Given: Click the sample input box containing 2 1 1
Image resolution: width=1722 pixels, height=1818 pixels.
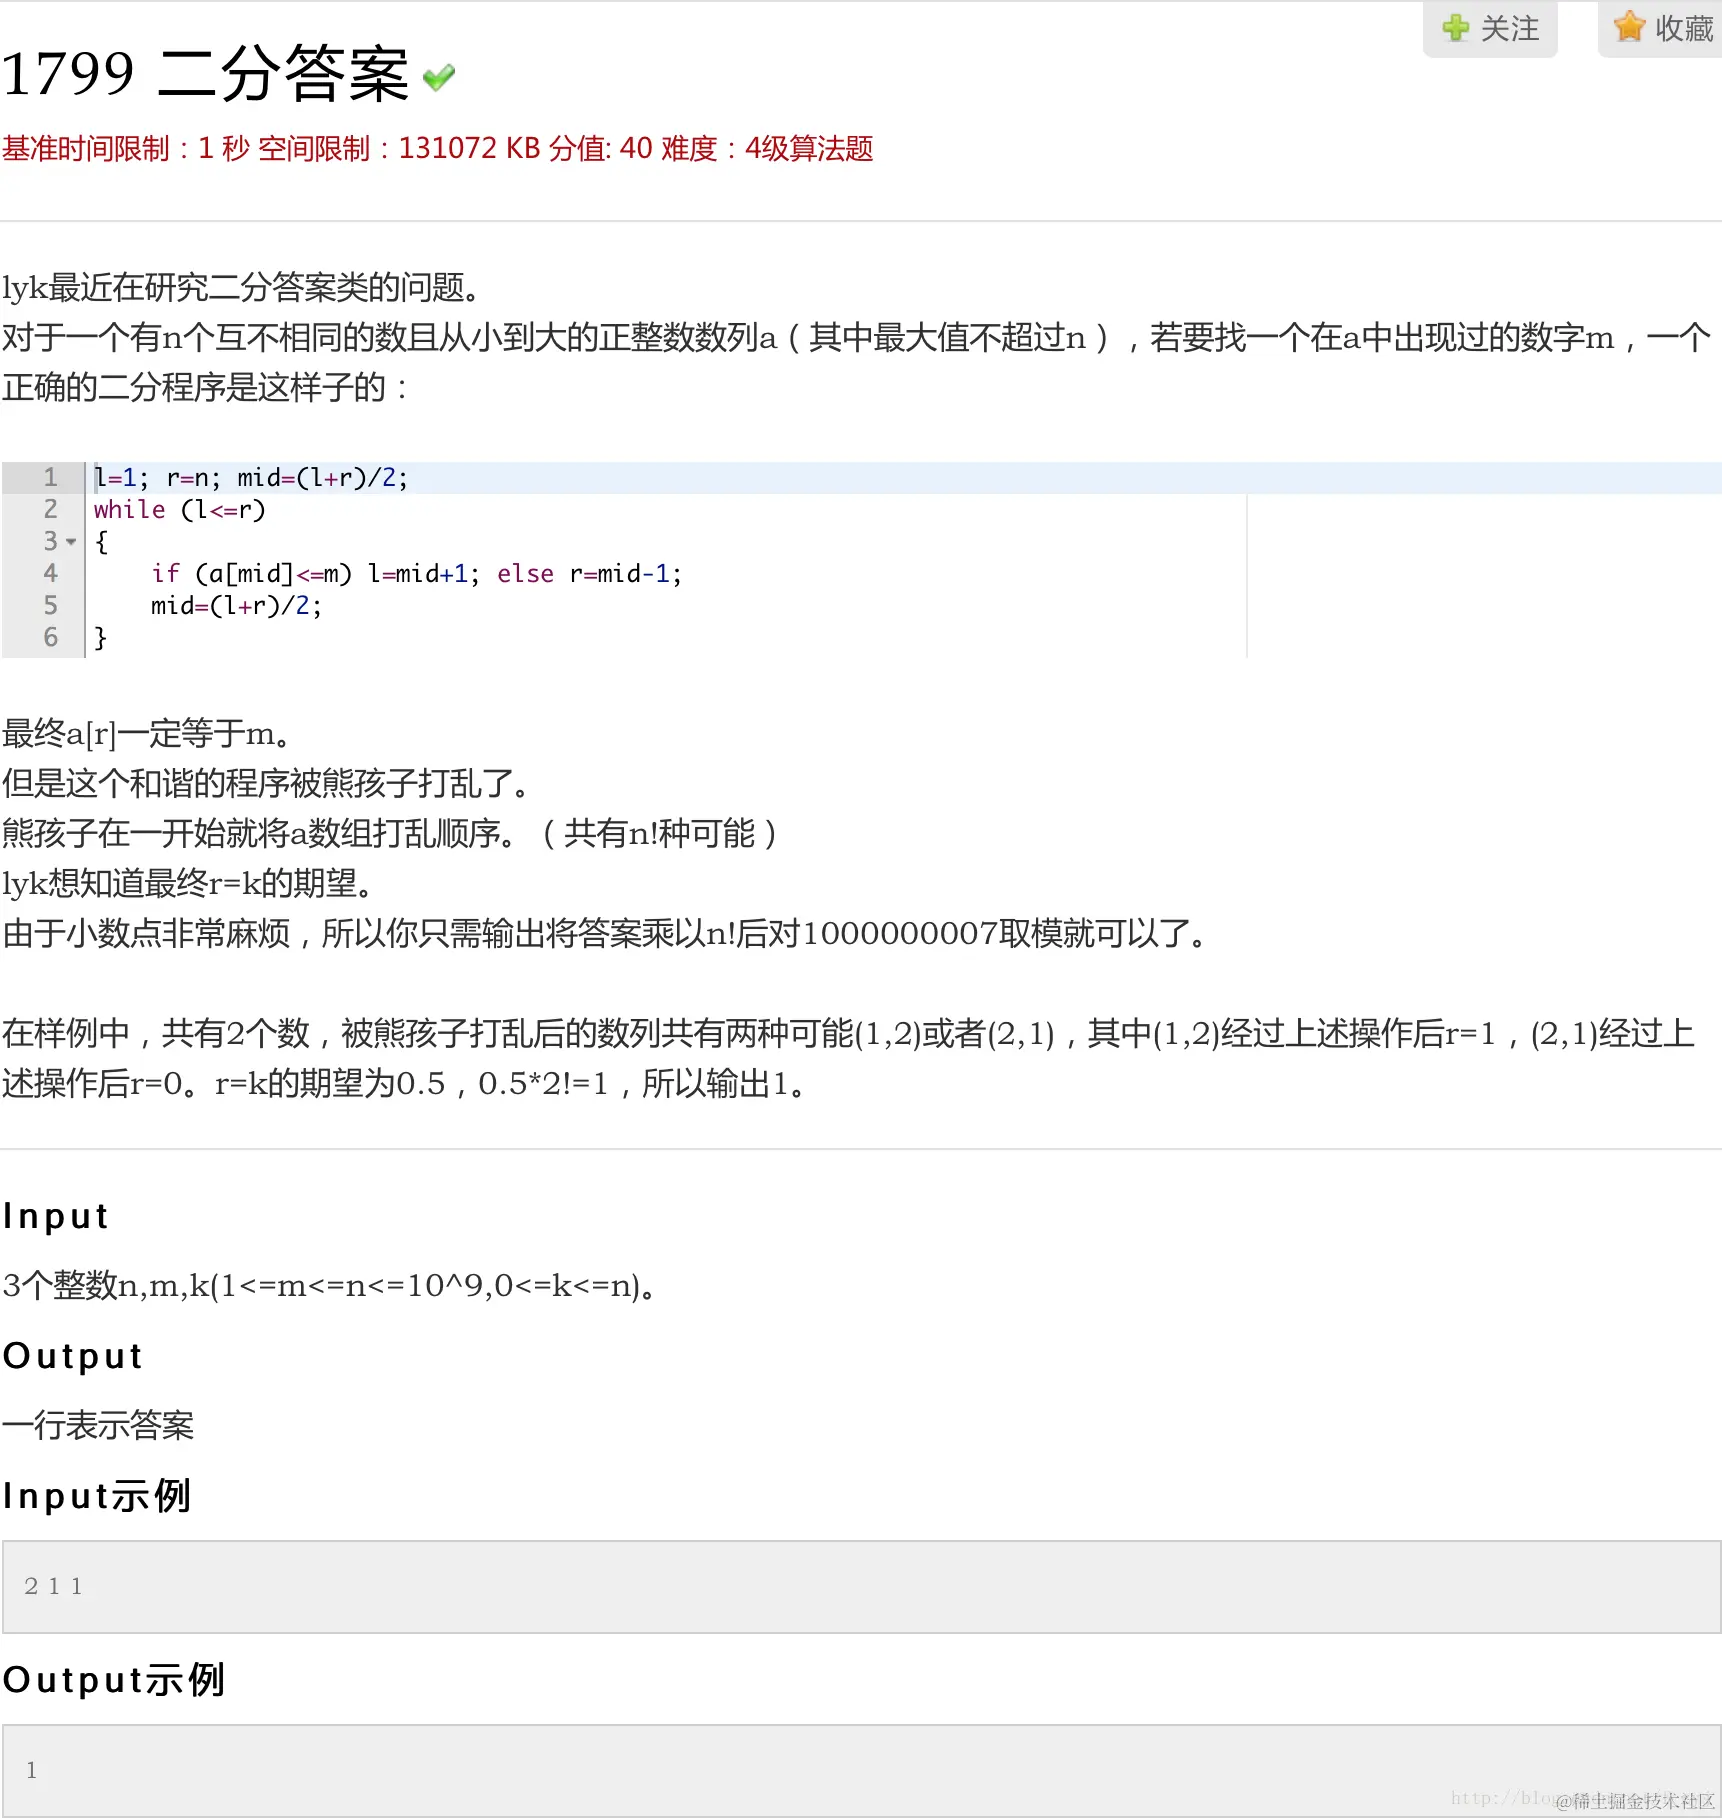Looking at the screenshot, I should [861, 1587].
